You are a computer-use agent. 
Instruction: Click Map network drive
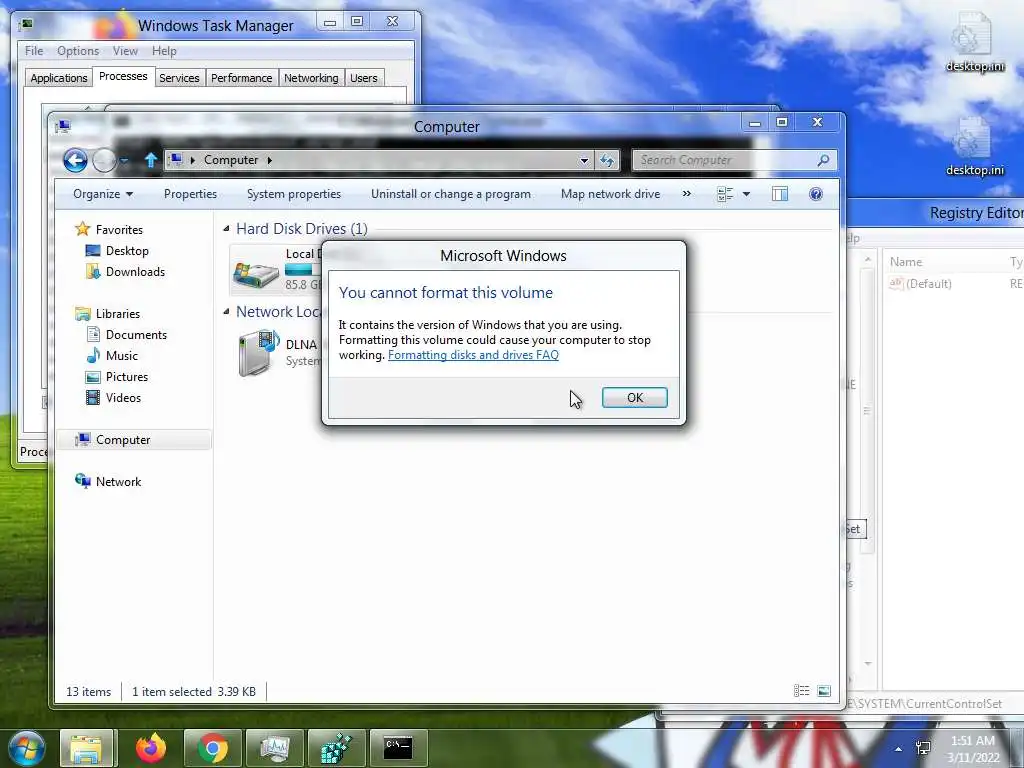click(610, 194)
